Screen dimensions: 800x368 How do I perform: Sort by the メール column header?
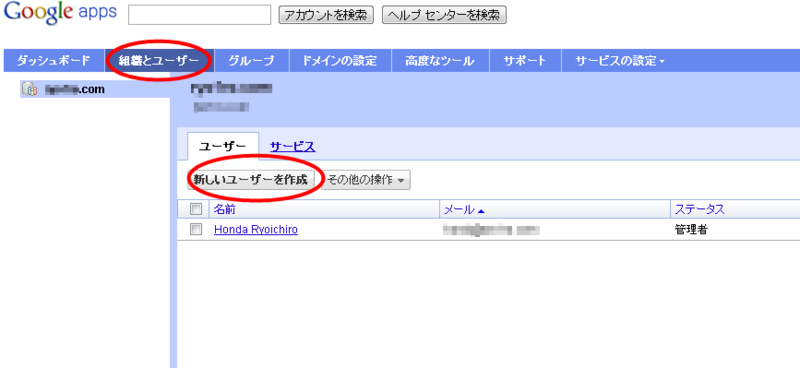[x=464, y=209]
